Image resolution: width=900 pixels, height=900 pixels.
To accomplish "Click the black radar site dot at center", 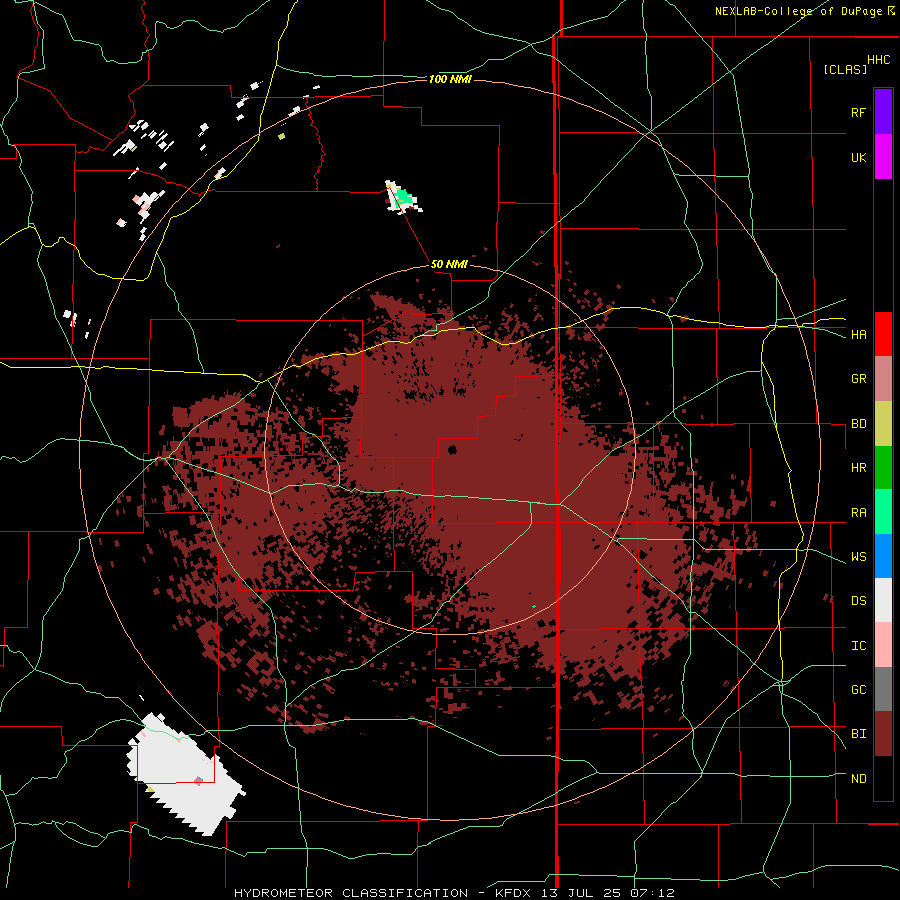I will coord(452,449).
